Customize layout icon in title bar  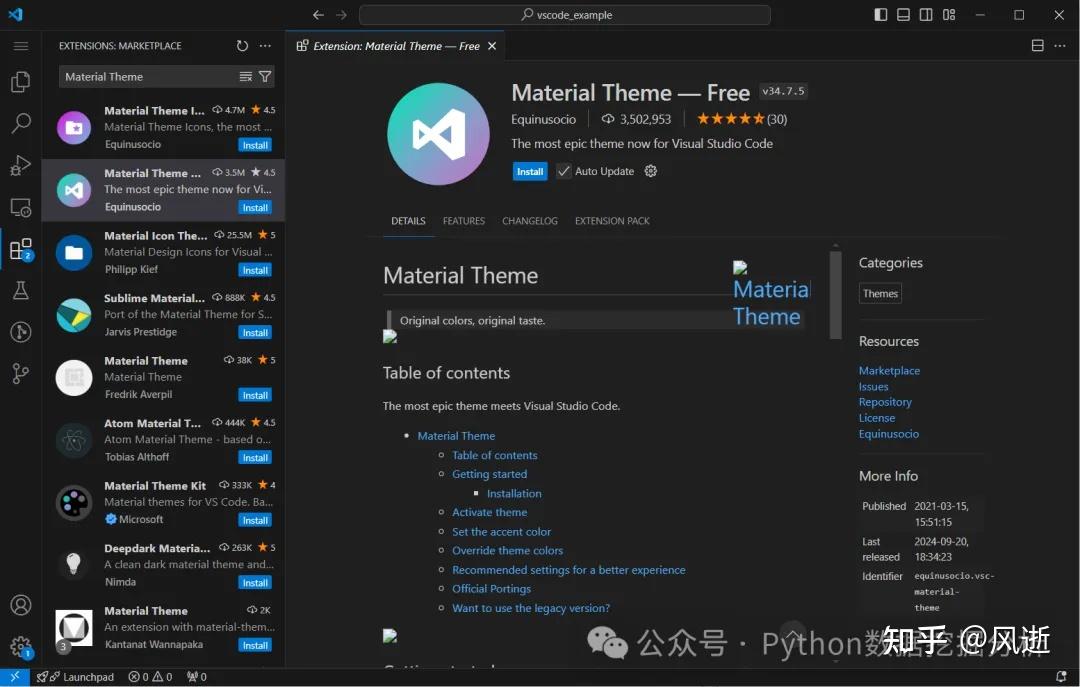click(949, 14)
